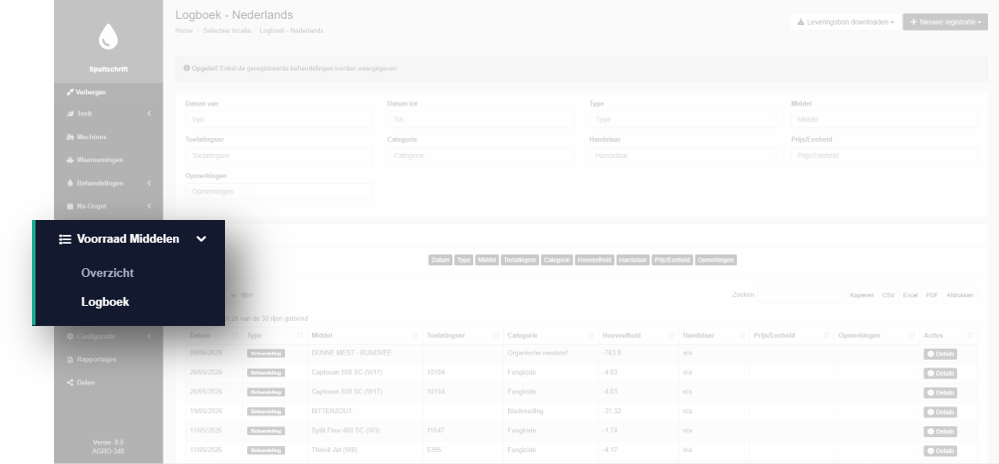This screenshot has height=464, width=999.
Task: Sort table by Handelaar column arrows
Action: 742,336
